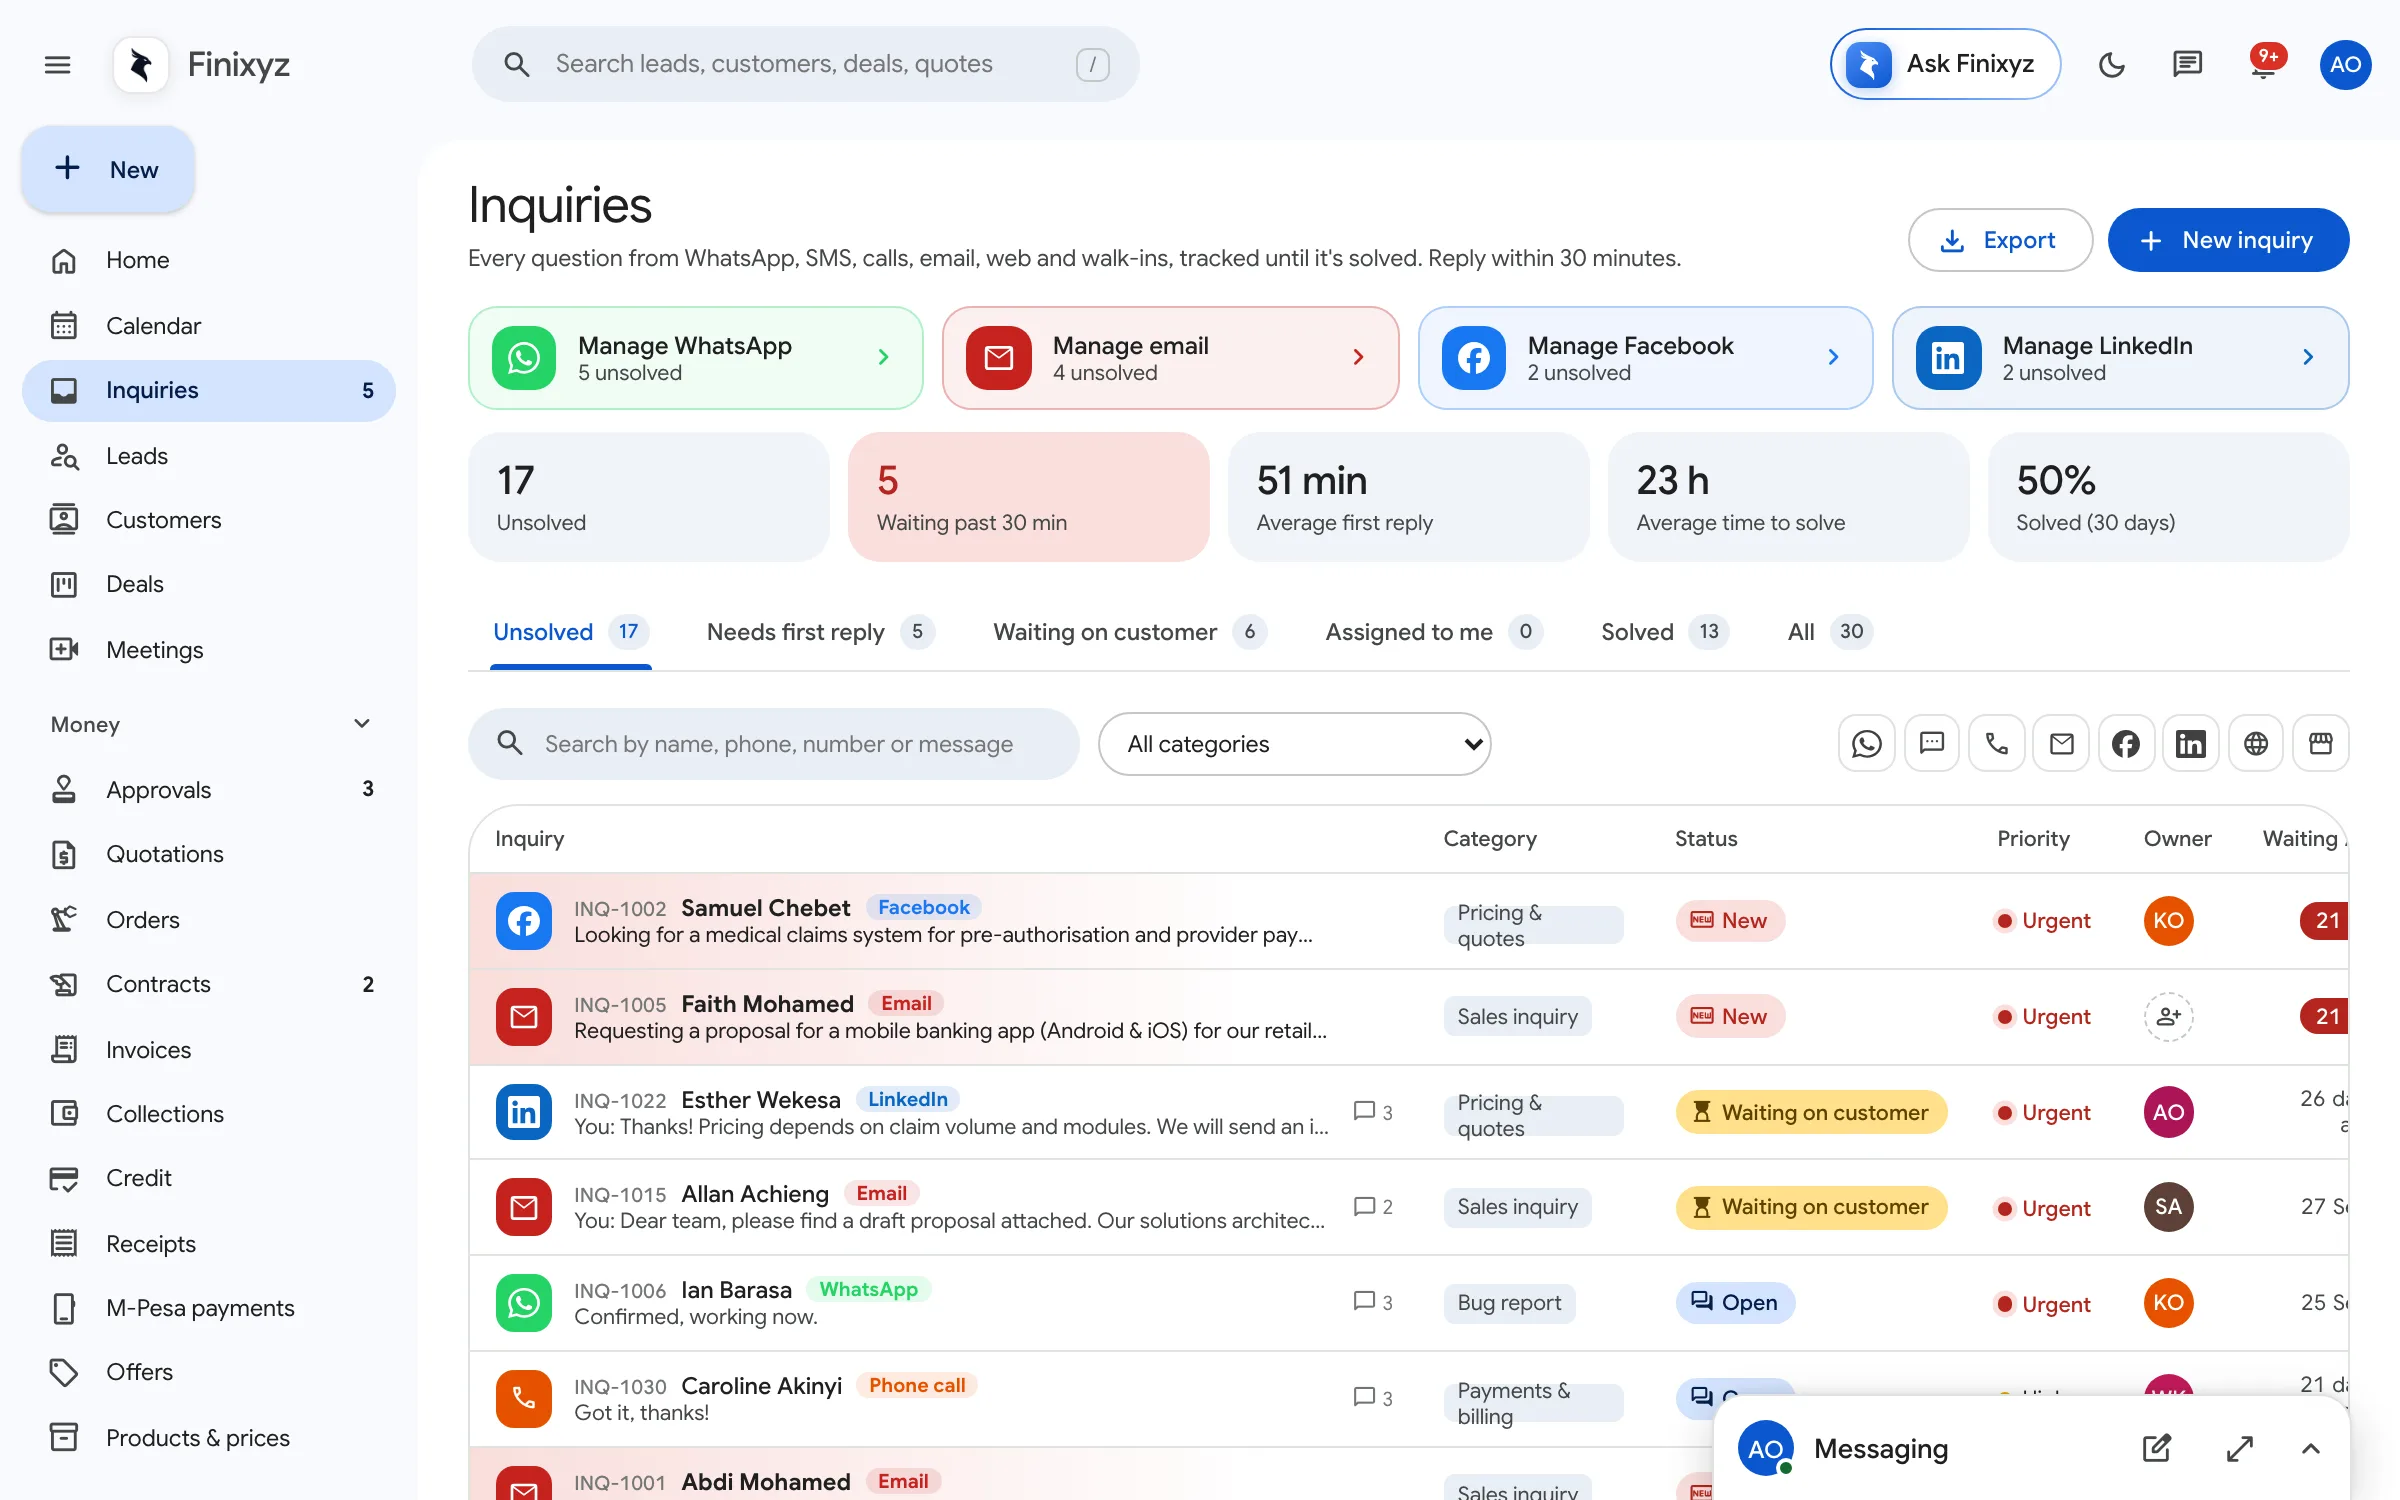This screenshot has height=1500, width=2400.
Task: Open the All categories dropdown
Action: (x=1294, y=744)
